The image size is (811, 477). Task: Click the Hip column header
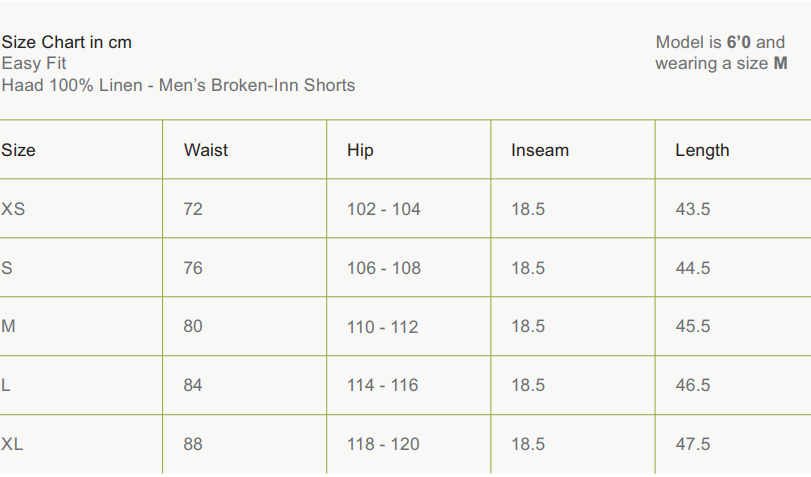360,150
